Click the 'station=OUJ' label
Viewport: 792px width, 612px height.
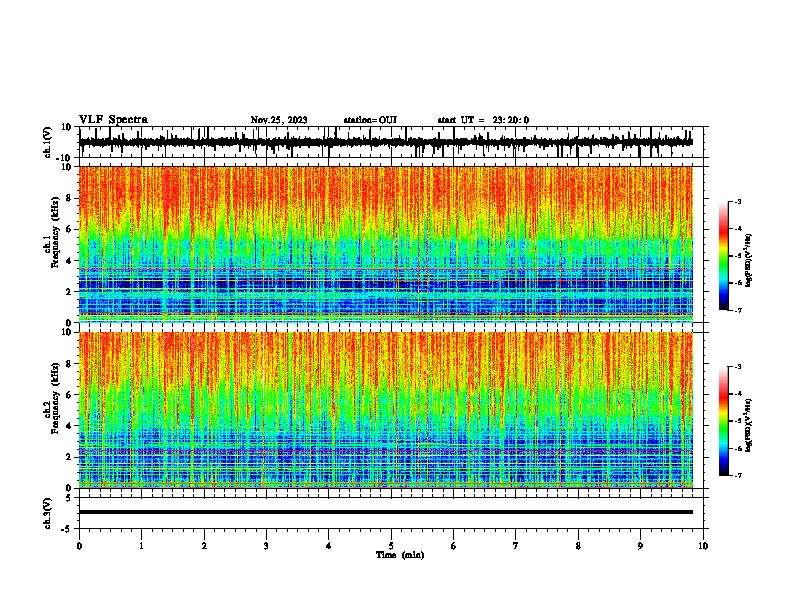pyautogui.click(x=370, y=120)
